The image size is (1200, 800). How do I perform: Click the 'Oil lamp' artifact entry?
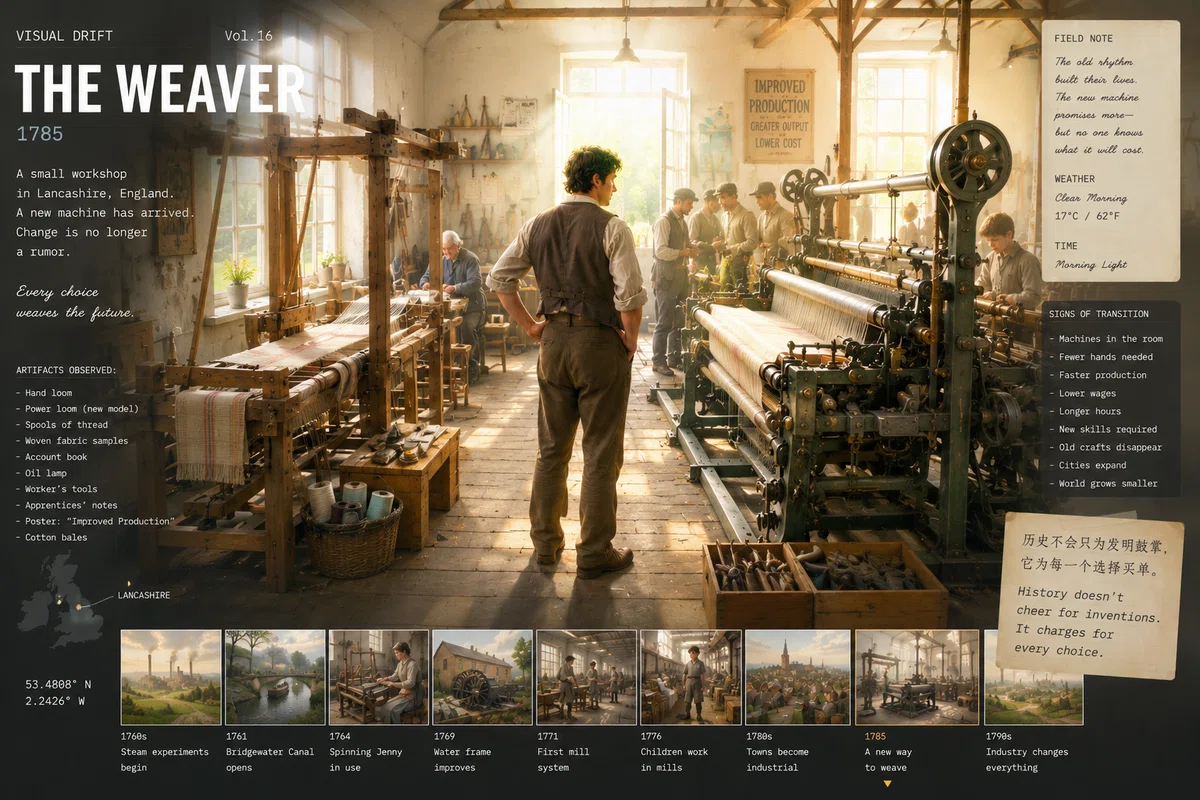coord(42,473)
